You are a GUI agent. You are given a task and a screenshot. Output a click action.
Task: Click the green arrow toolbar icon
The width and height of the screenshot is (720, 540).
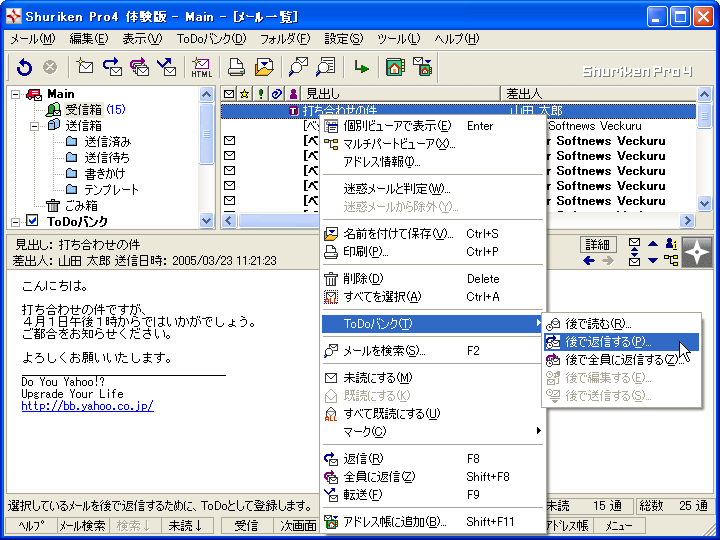361,68
